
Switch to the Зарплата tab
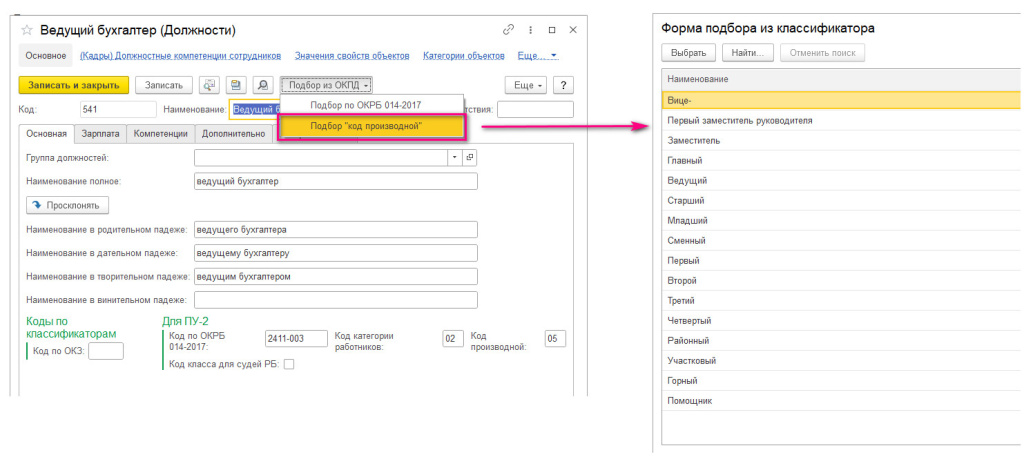tap(101, 132)
